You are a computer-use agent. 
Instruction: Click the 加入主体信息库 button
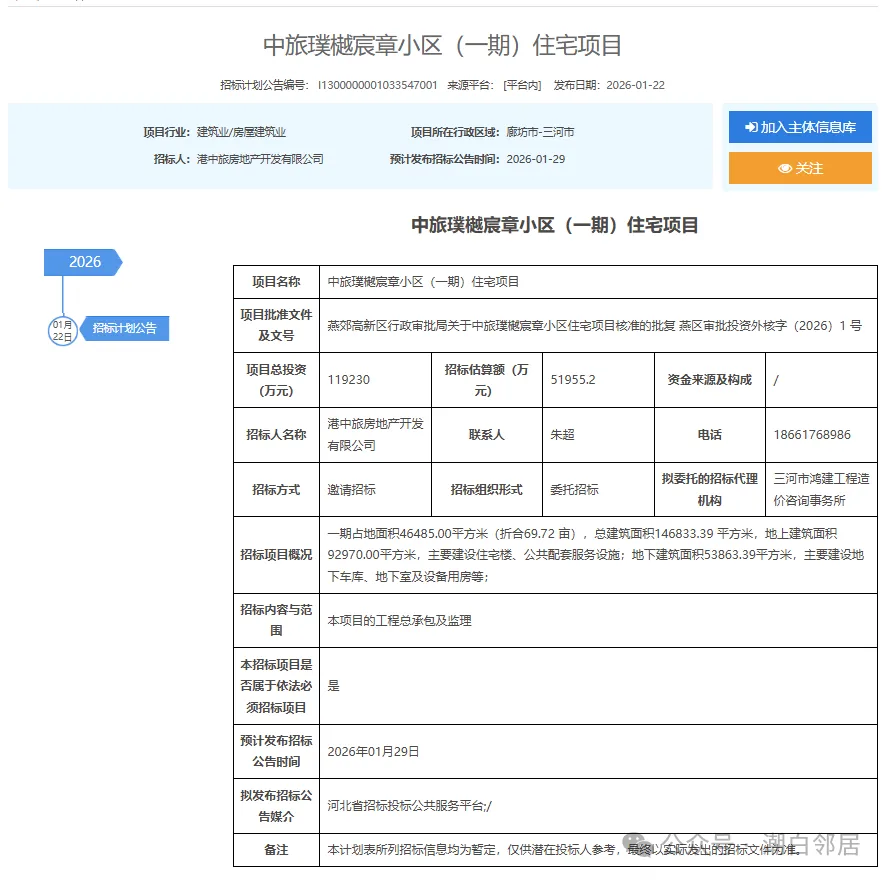[798, 127]
